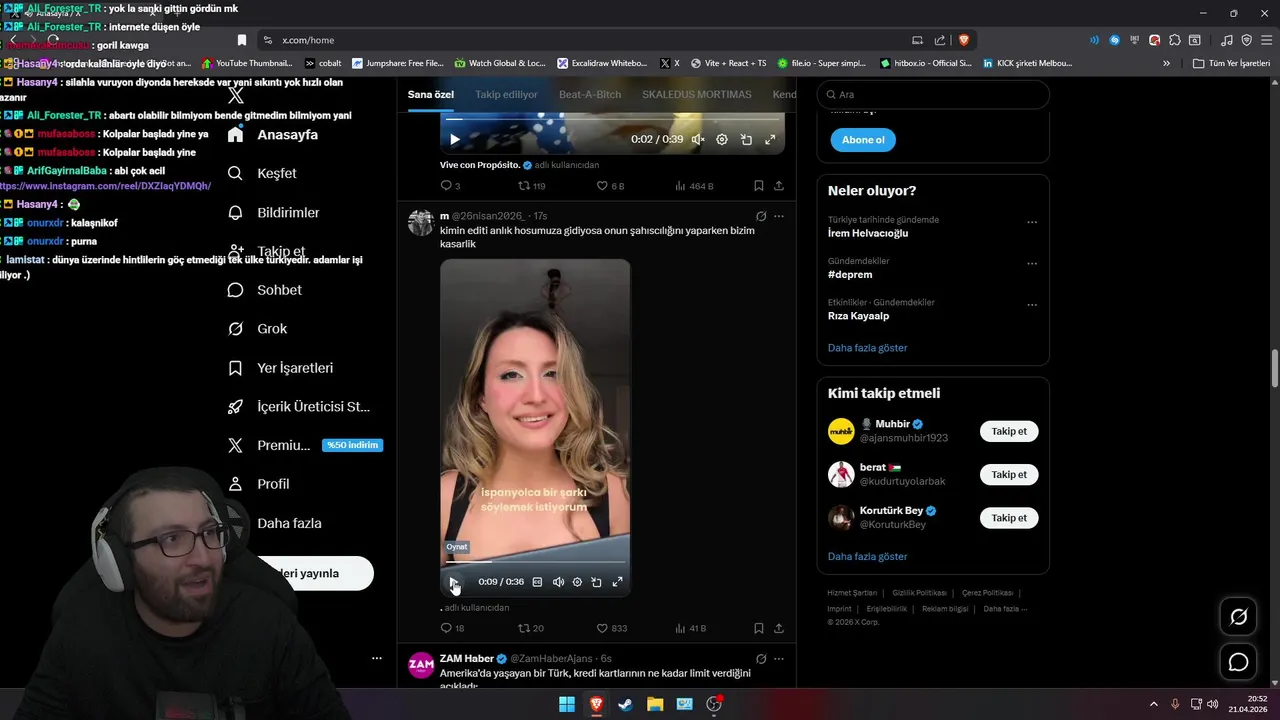Image resolution: width=1280 pixels, height=720 pixels.
Task: Reply to the 'kimin editi' tweet (18 replies)
Action: pos(446,628)
